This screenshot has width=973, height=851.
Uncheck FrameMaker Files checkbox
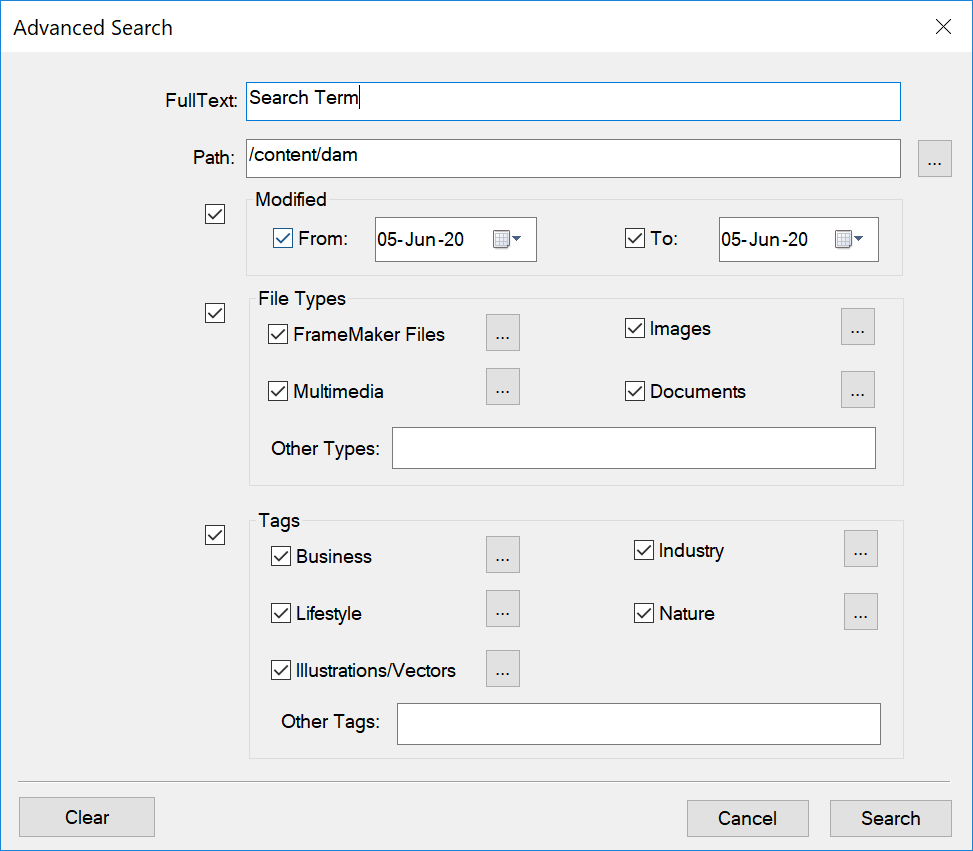278,334
